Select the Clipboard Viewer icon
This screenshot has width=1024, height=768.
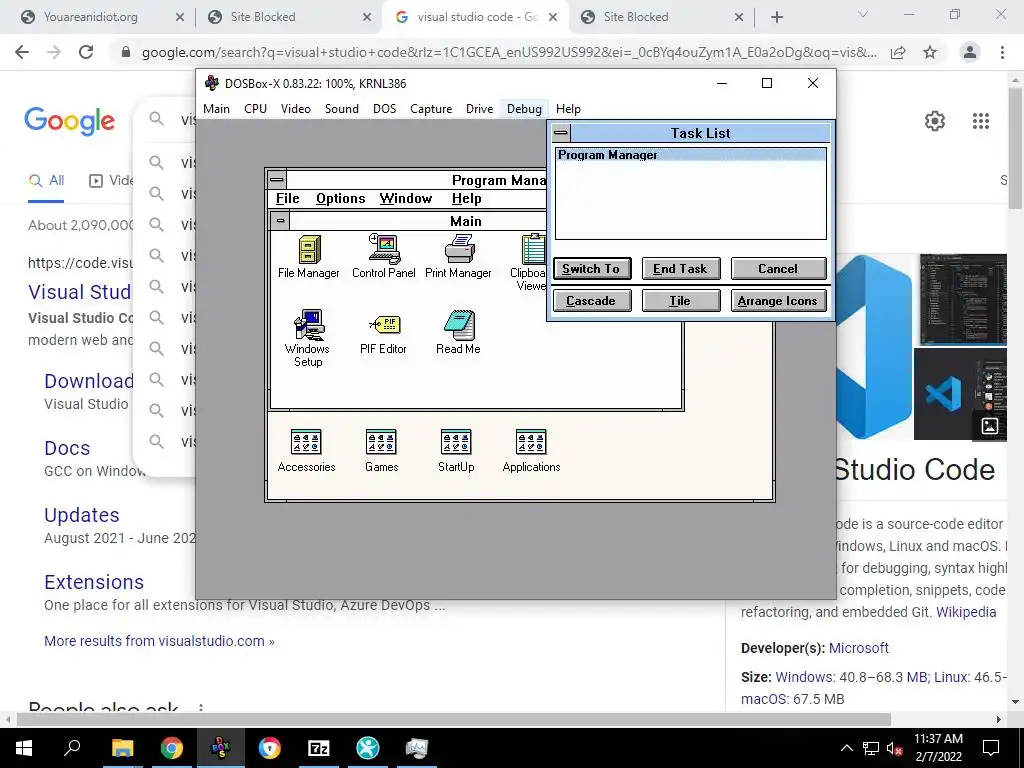pos(531,263)
